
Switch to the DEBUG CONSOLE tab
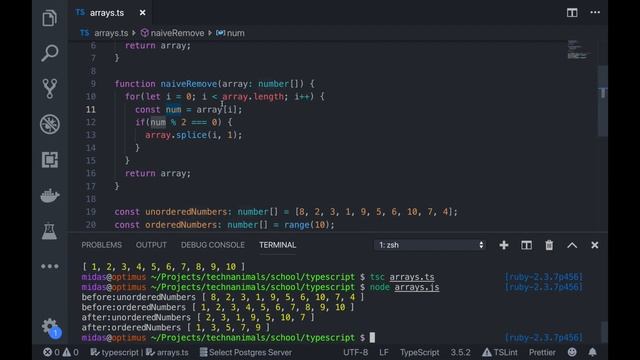pyautogui.click(x=213, y=245)
